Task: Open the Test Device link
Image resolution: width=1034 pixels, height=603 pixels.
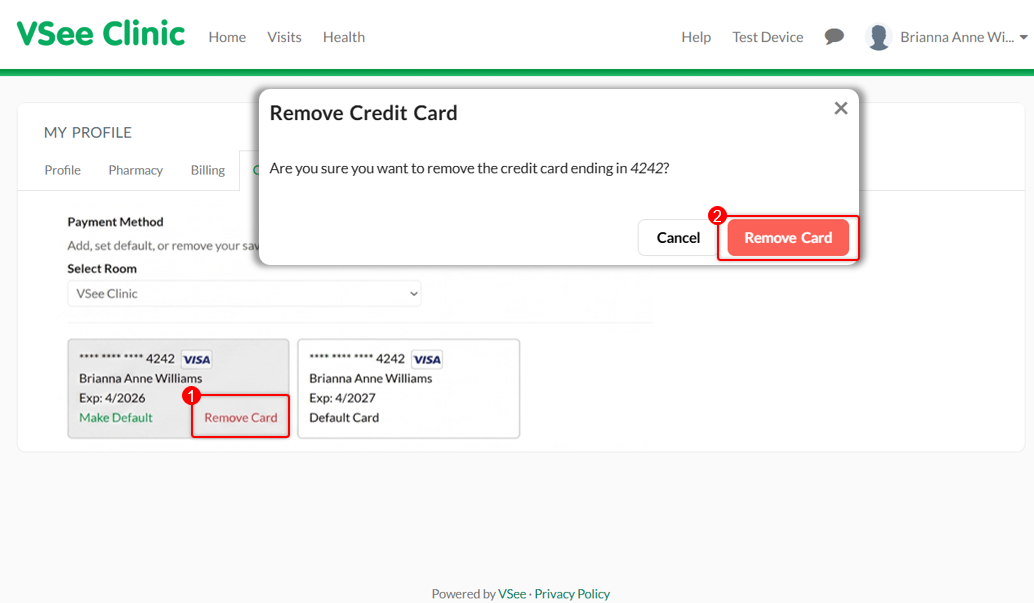Action: coord(767,37)
